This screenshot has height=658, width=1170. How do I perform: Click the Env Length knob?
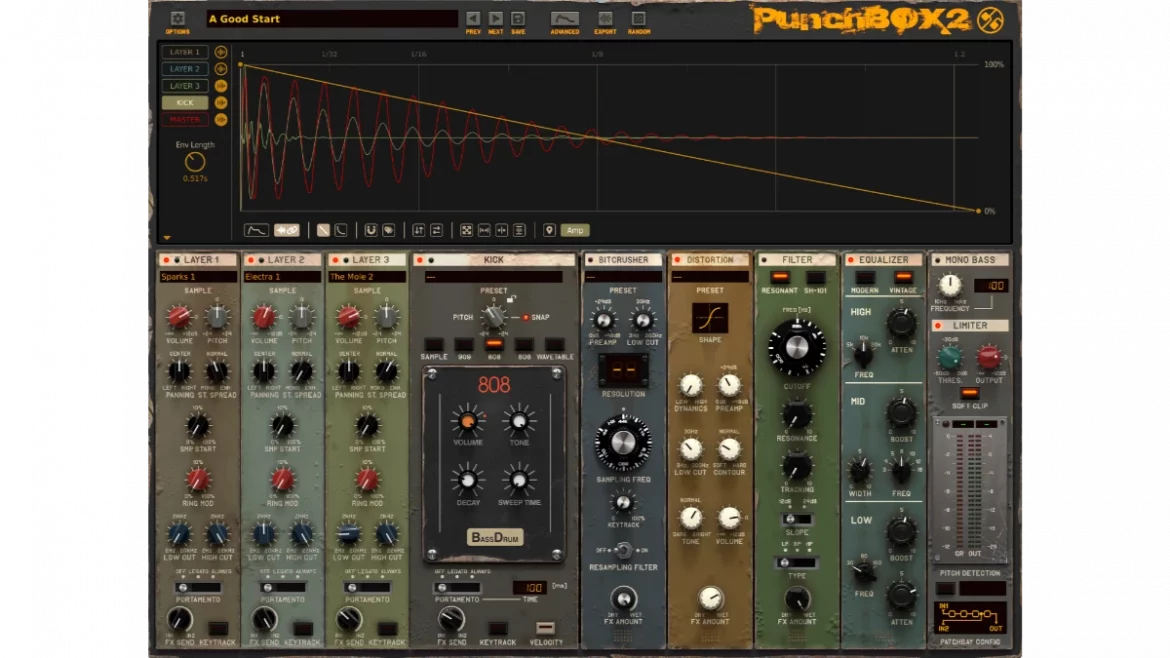195,162
